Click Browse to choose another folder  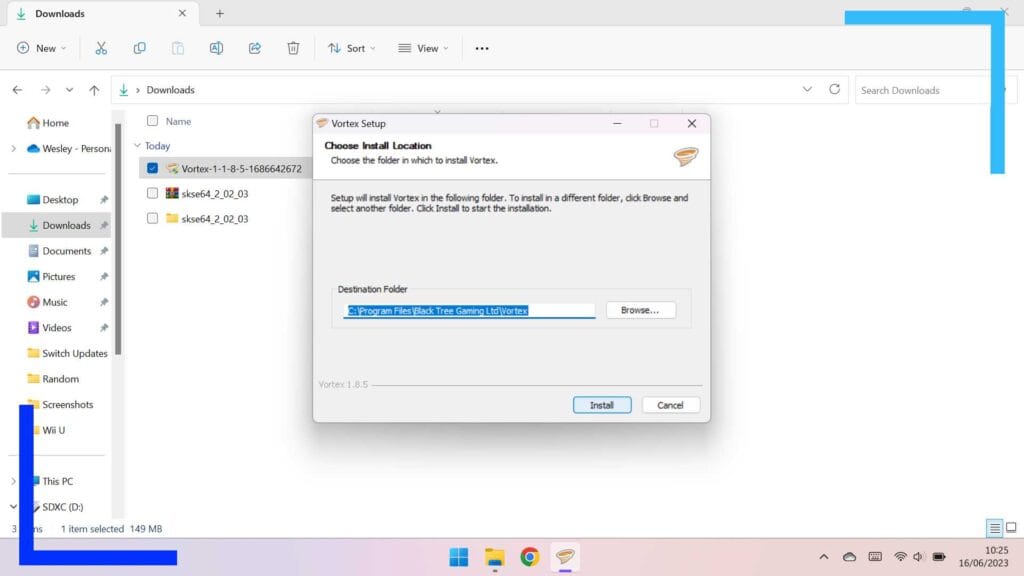640,310
